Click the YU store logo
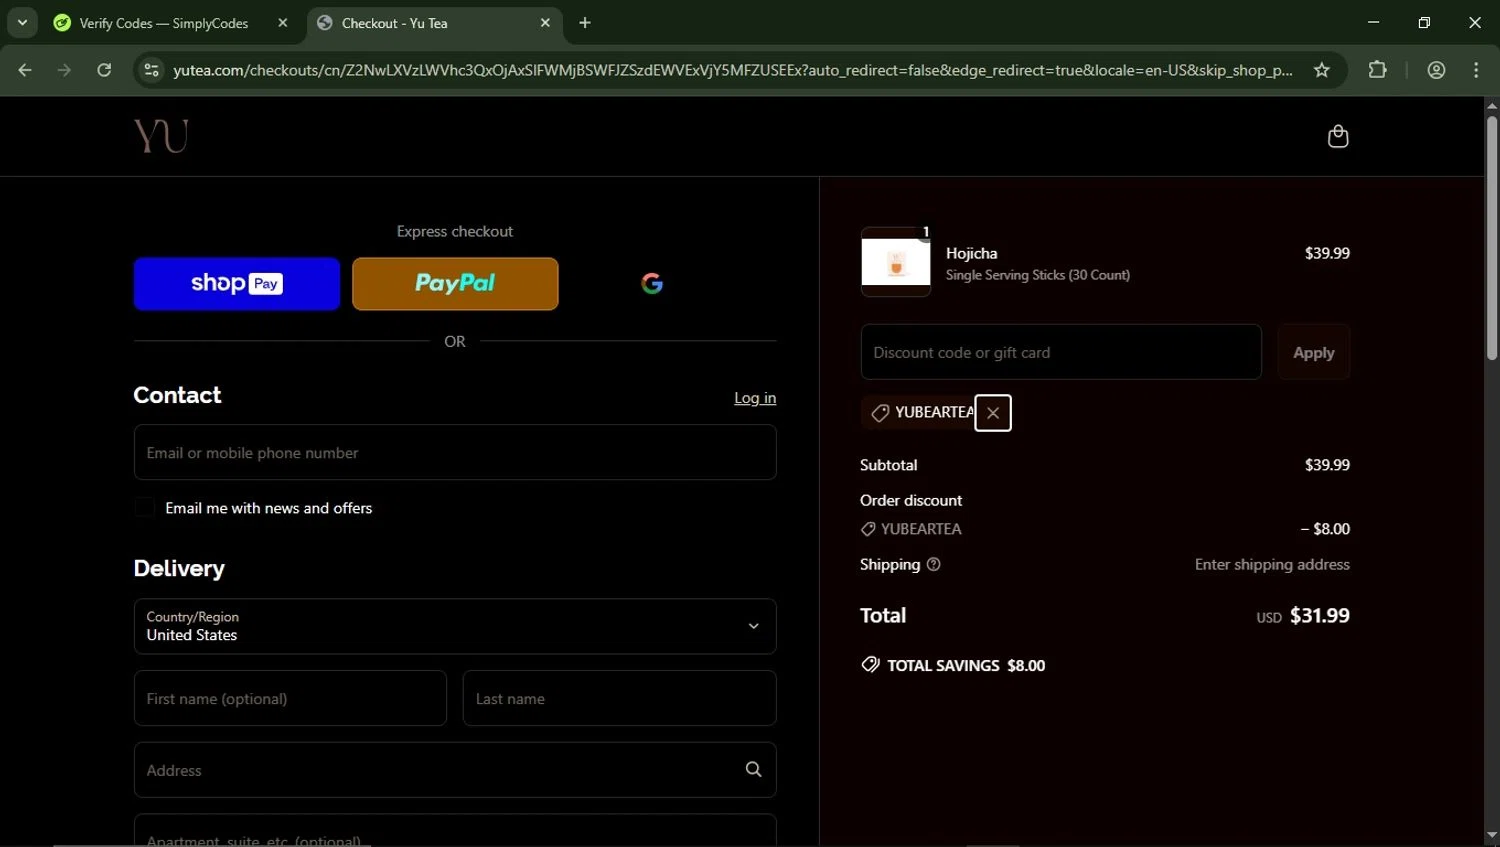This screenshot has height=847, width=1500. 161,136
